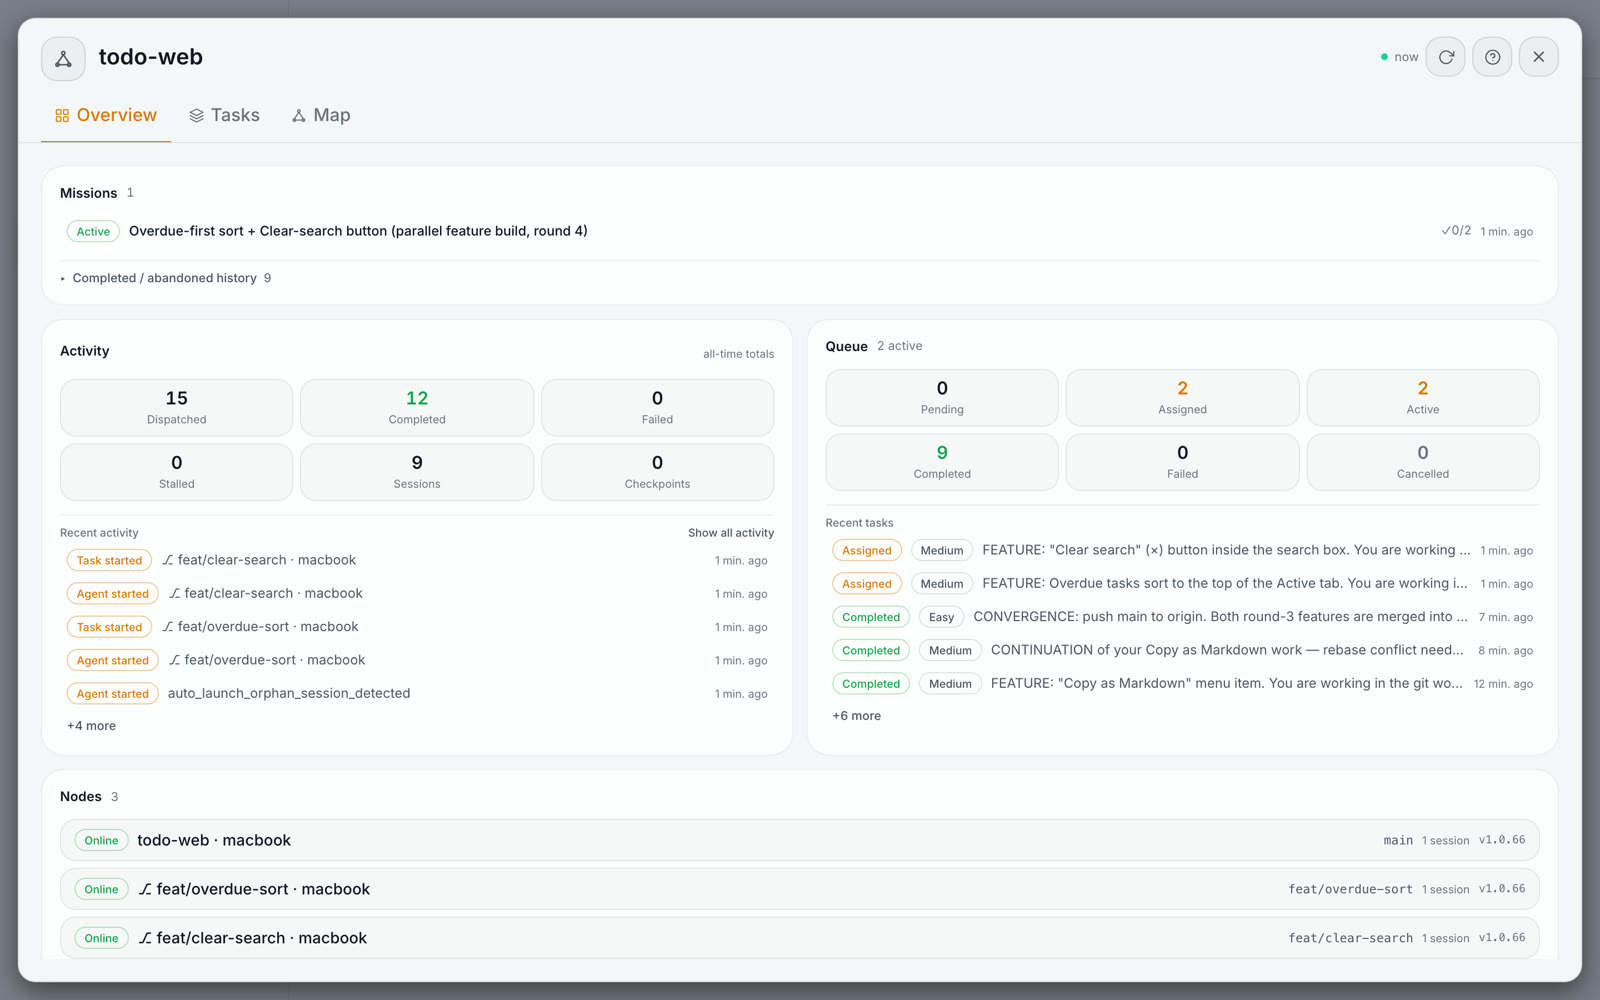Expand +6 more recent tasks
The image size is (1600, 1000).
[x=857, y=716]
